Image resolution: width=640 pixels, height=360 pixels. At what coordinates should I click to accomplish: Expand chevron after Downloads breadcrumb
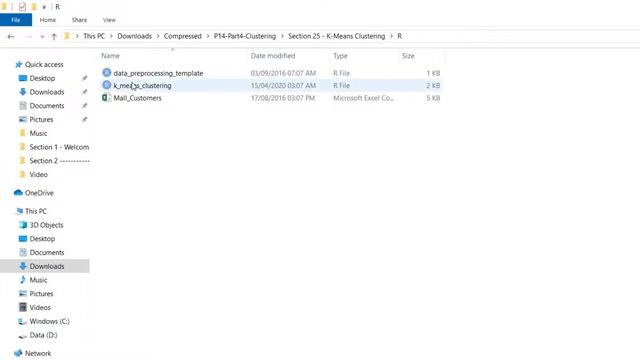click(x=158, y=36)
